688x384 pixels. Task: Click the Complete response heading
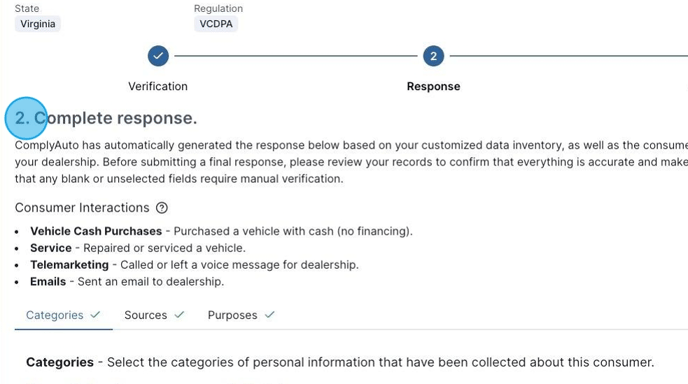point(106,118)
